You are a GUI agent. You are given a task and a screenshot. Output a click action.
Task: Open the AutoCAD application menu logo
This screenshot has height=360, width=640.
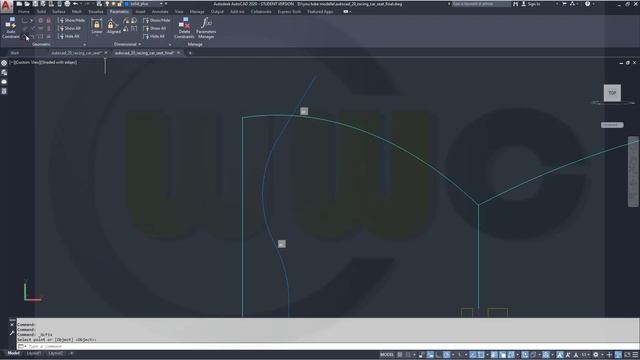tap(6, 7)
